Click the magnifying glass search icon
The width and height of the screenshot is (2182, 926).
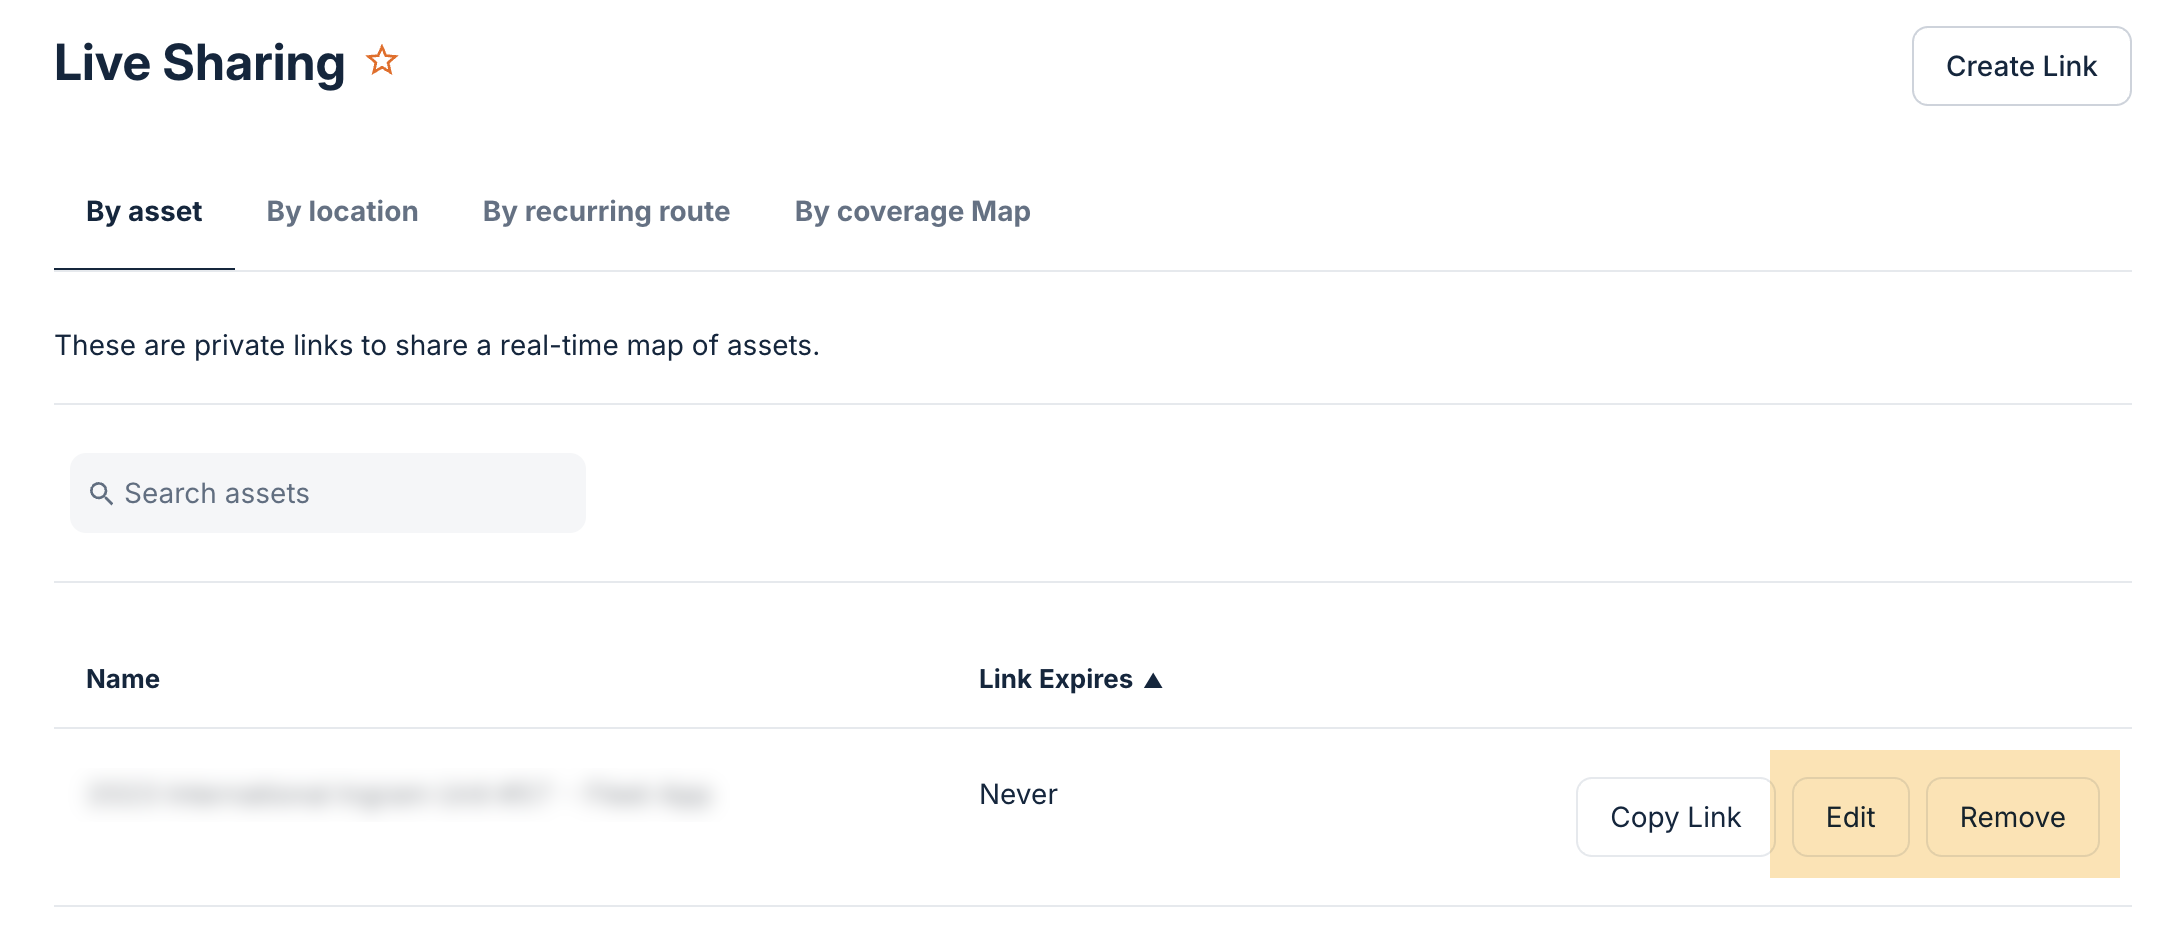click(101, 493)
